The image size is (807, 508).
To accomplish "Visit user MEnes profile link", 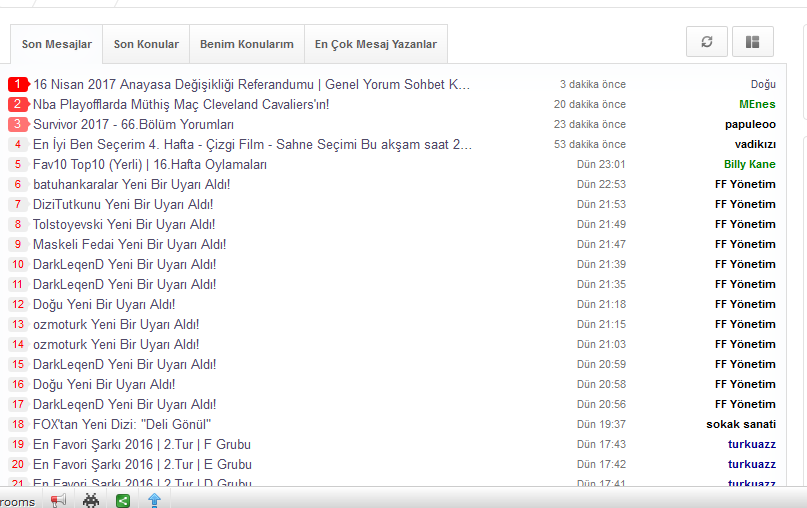I will pos(757,104).
